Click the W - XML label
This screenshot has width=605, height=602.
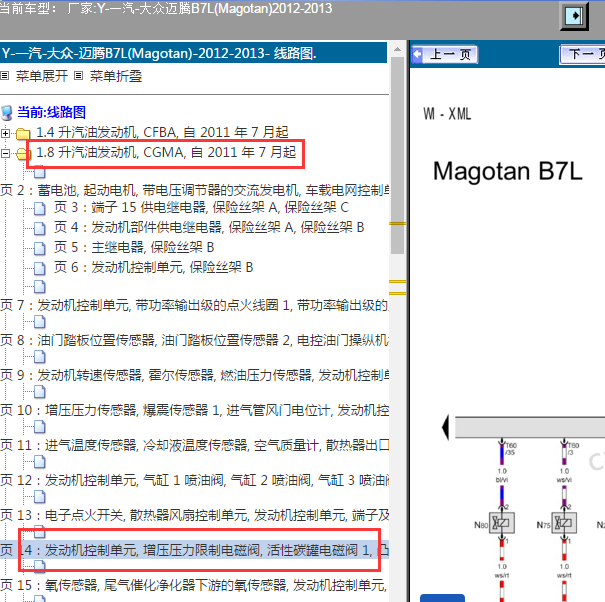click(x=447, y=114)
